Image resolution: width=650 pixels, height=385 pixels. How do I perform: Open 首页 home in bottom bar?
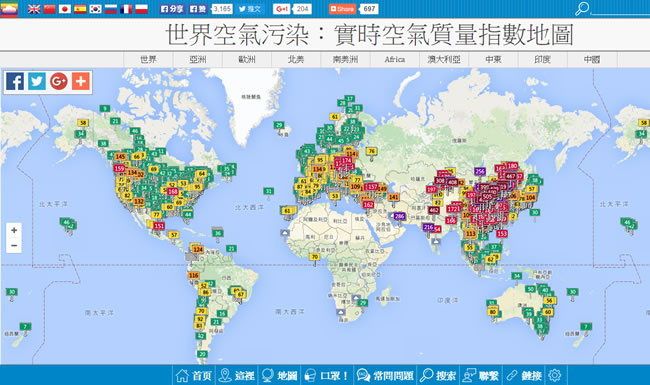(194, 375)
